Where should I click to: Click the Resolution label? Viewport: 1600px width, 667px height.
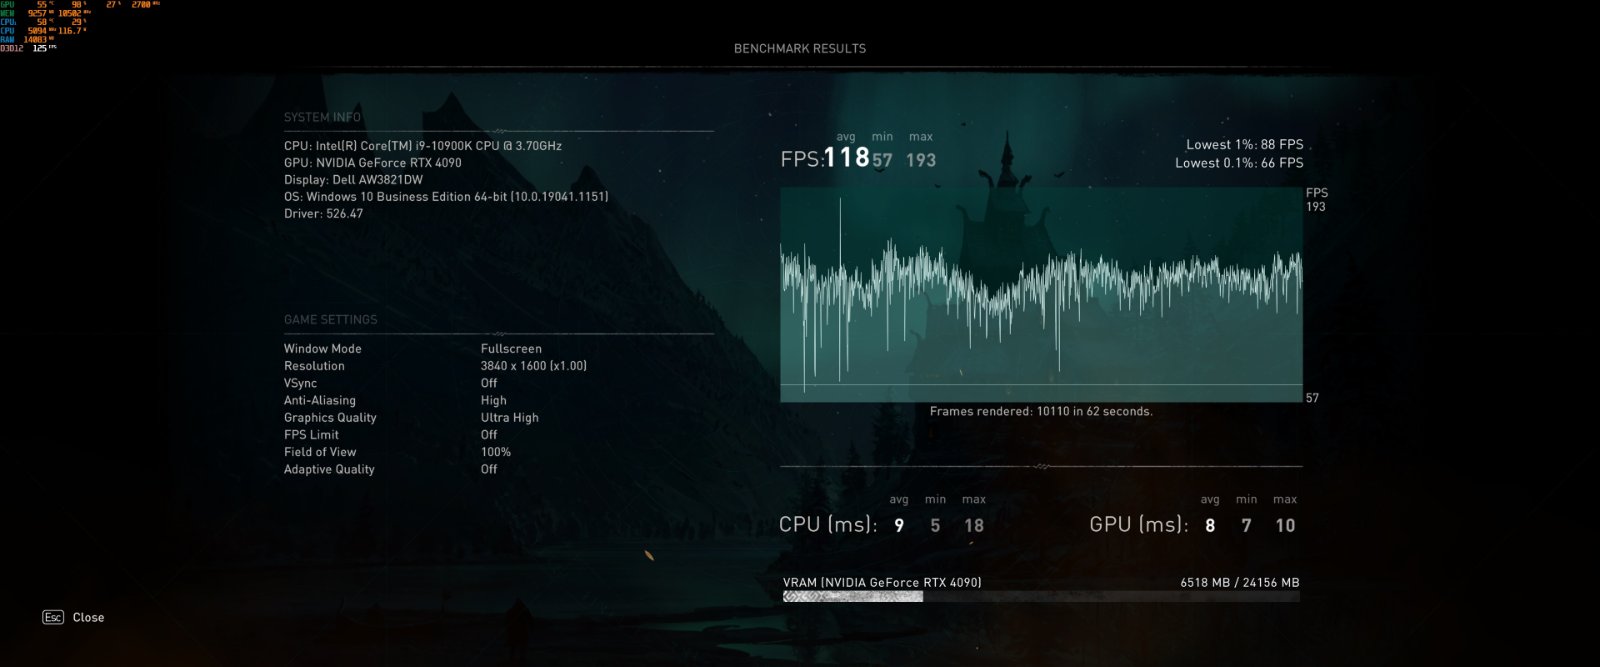pos(314,366)
